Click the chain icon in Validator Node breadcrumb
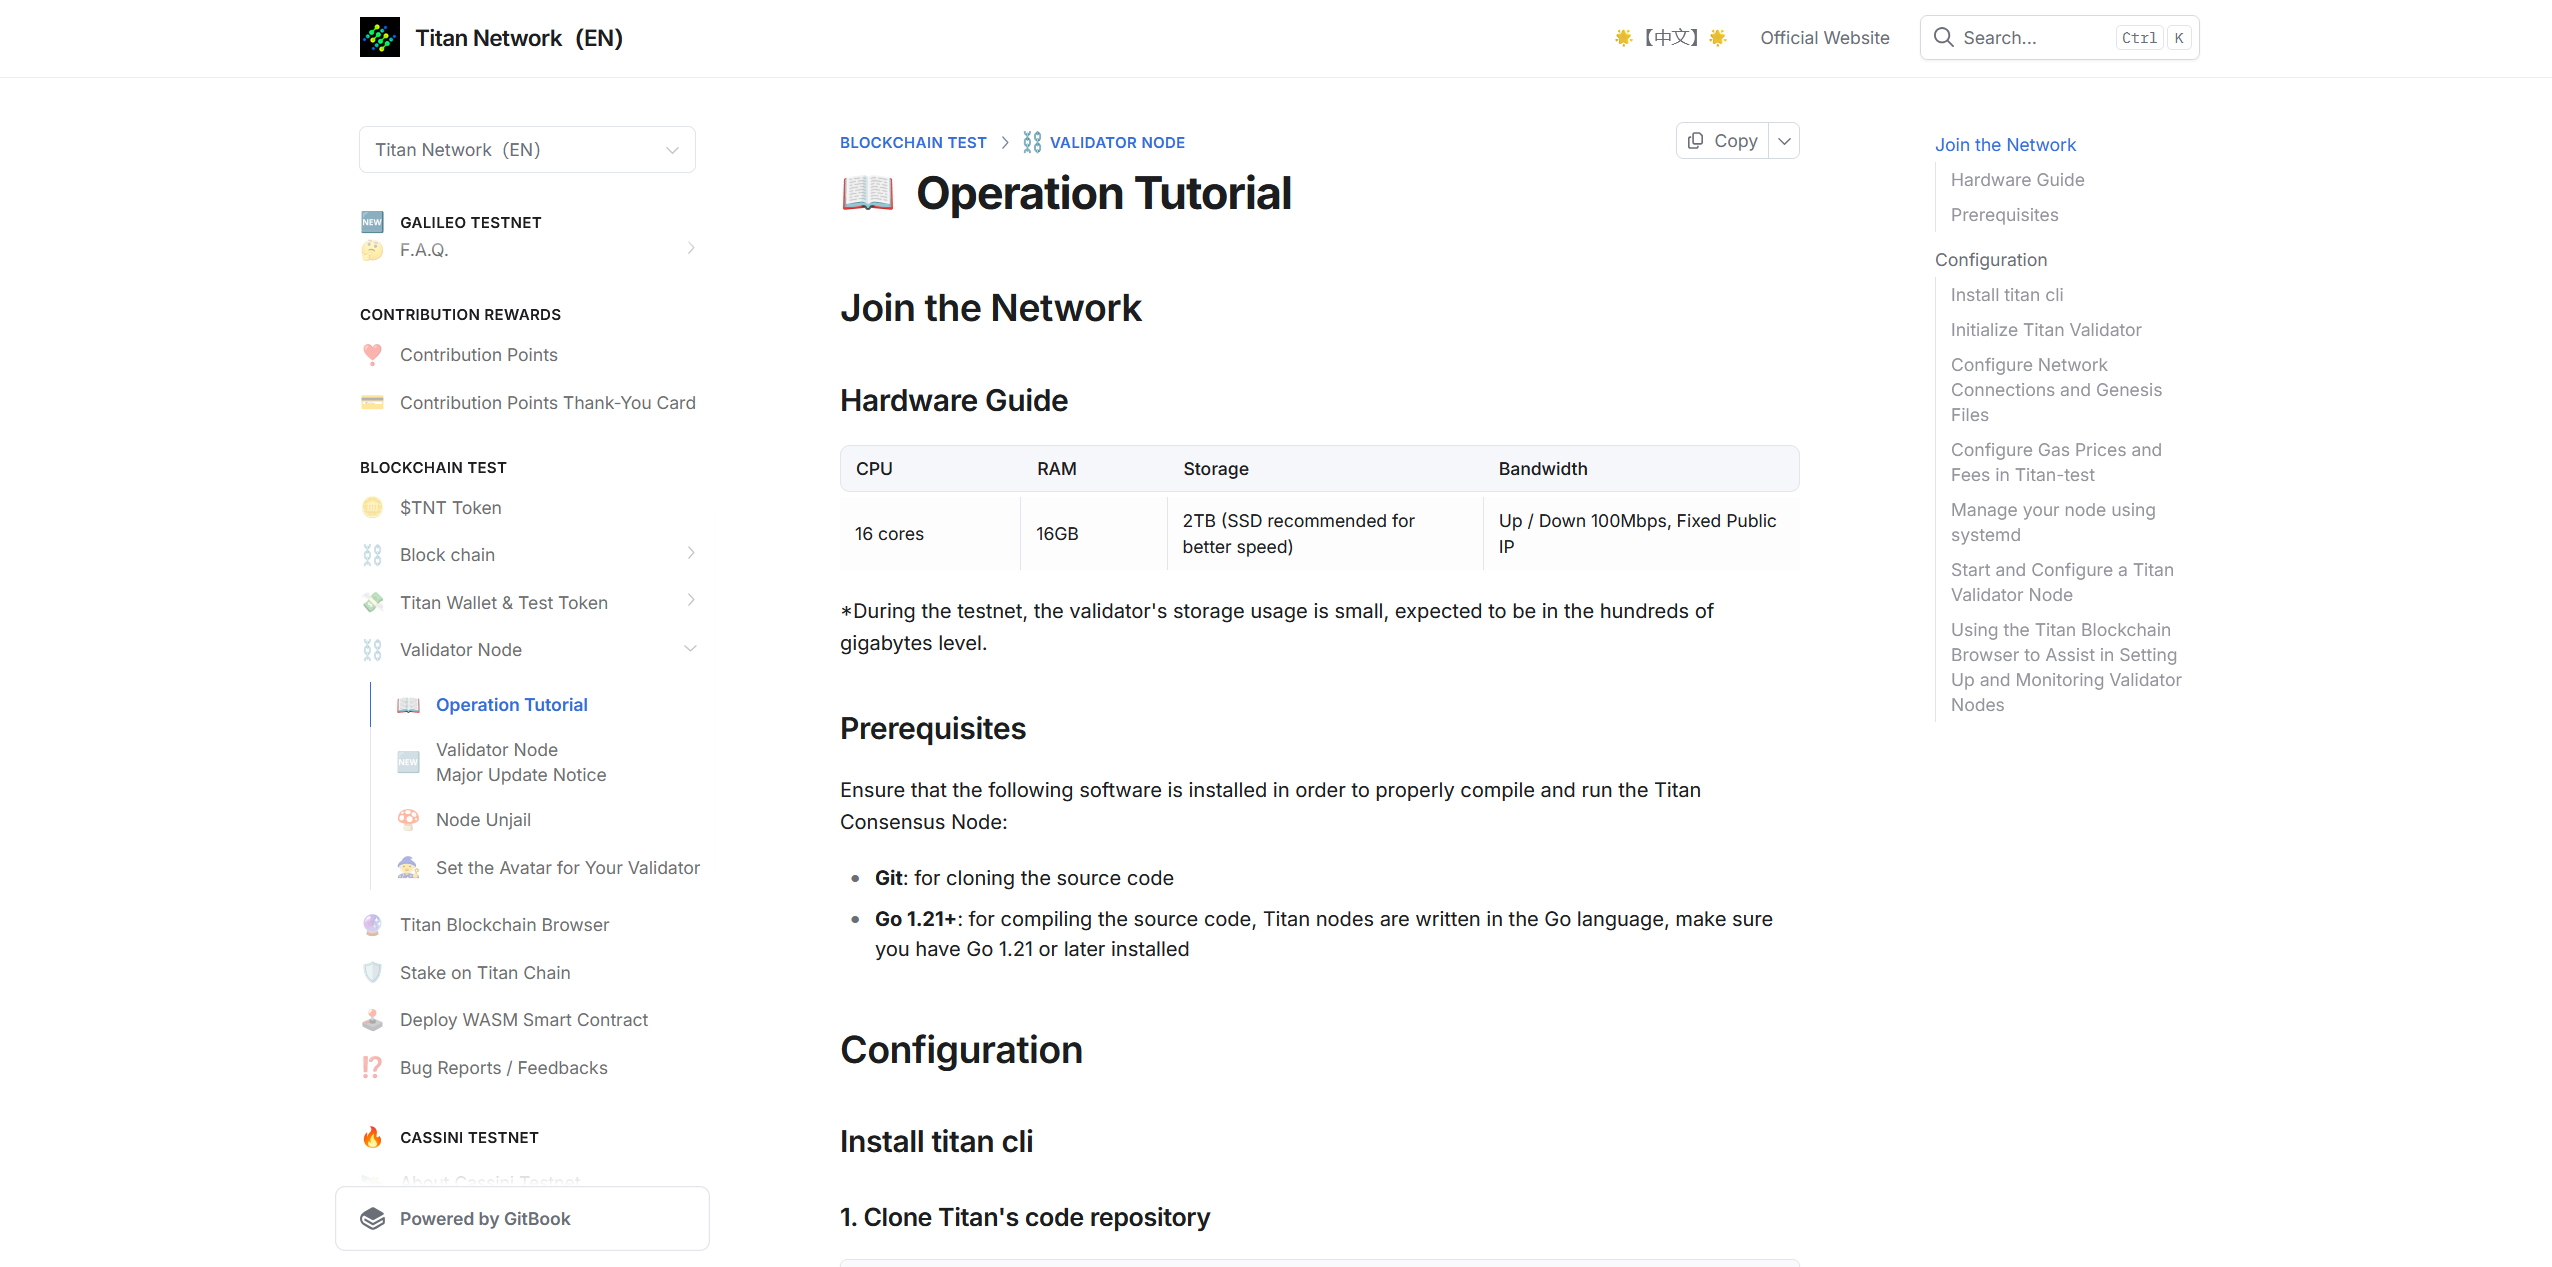The height and width of the screenshot is (1267, 2552). pyautogui.click(x=1032, y=142)
